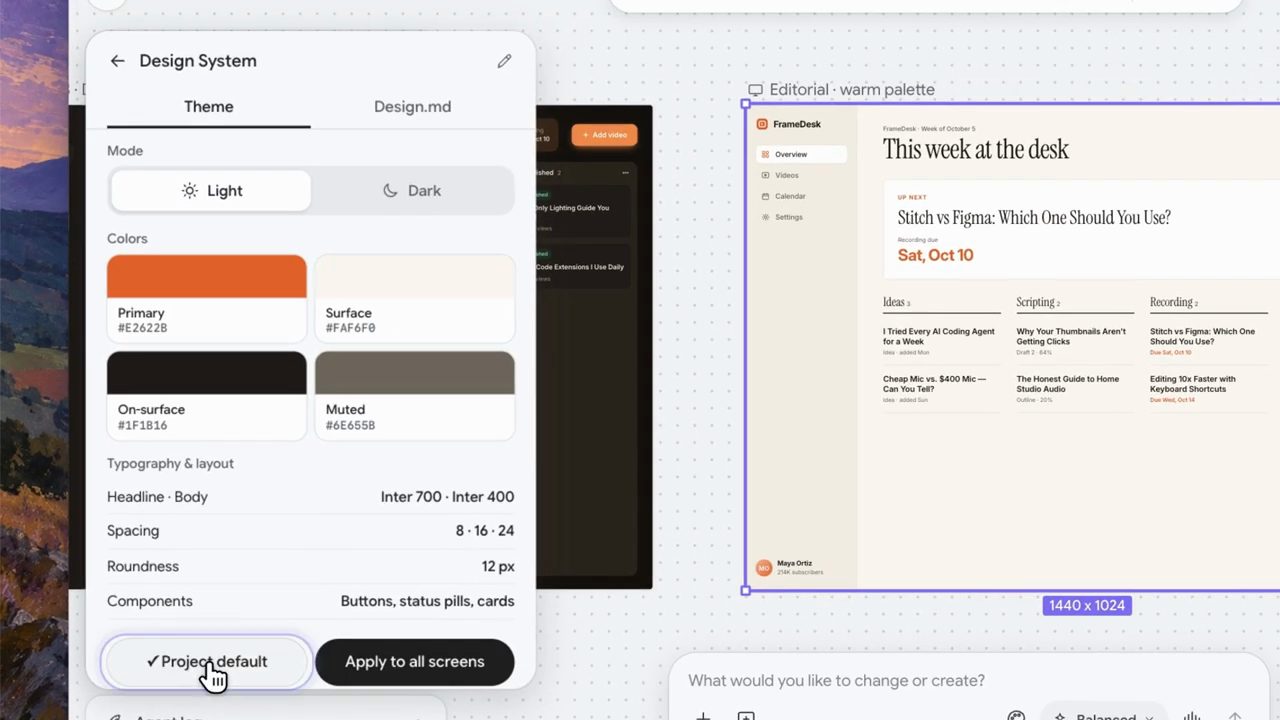This screenshot has width=1280, height=720.
Task: Select the Primary color swatch #E2622B
Action: (207, 298)
